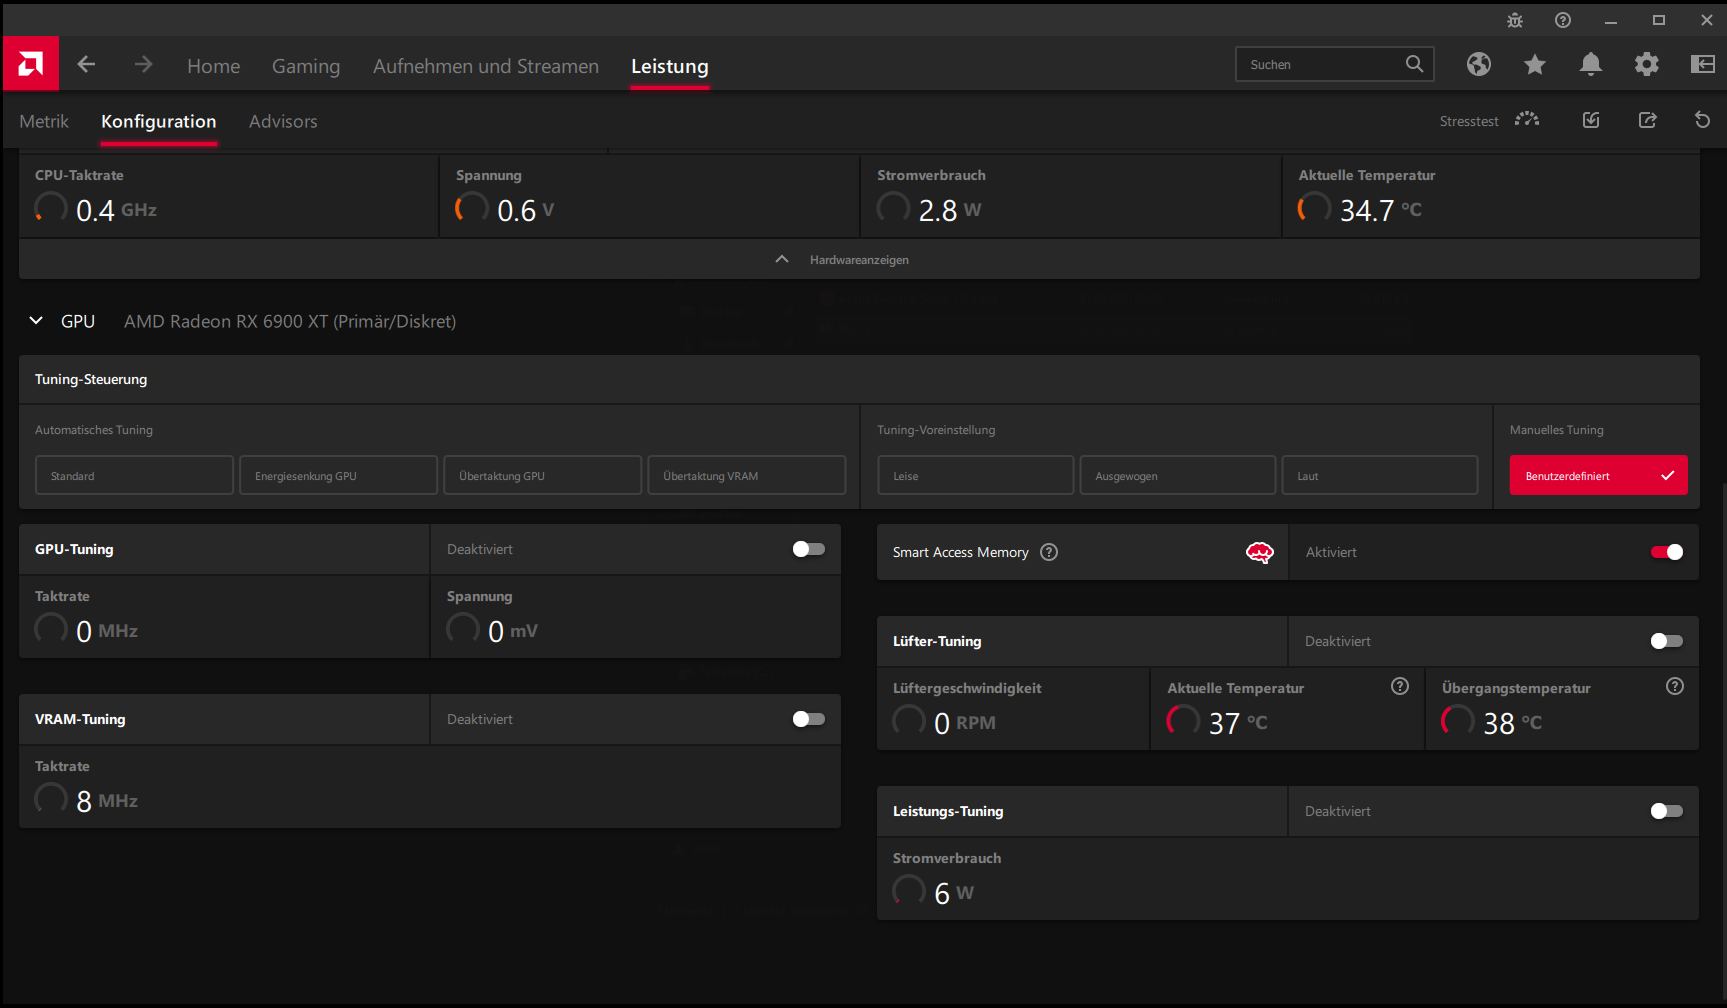Image resolution: width=1727 pixels, height=1008 pixels.
Task: Choose the Leise tuning preset
Action: pos(976,475)
